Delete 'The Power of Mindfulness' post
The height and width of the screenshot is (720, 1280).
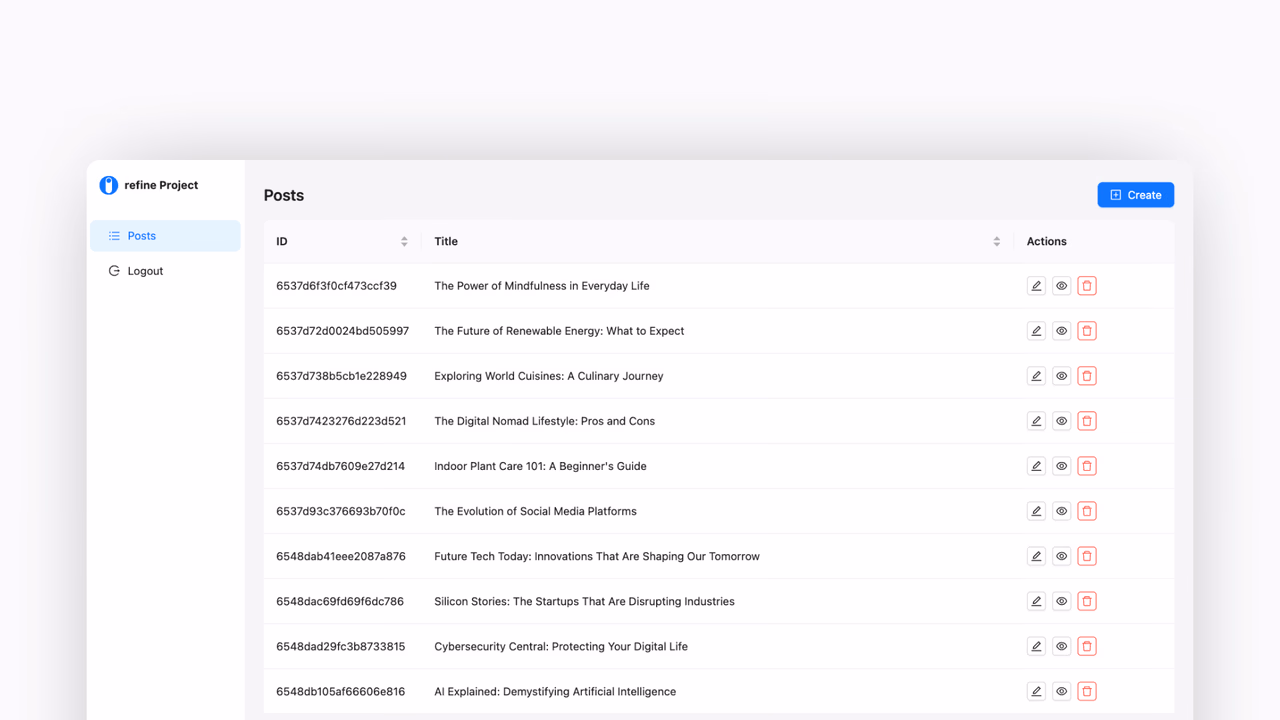pyautogui.click(x=1087, y=286)
